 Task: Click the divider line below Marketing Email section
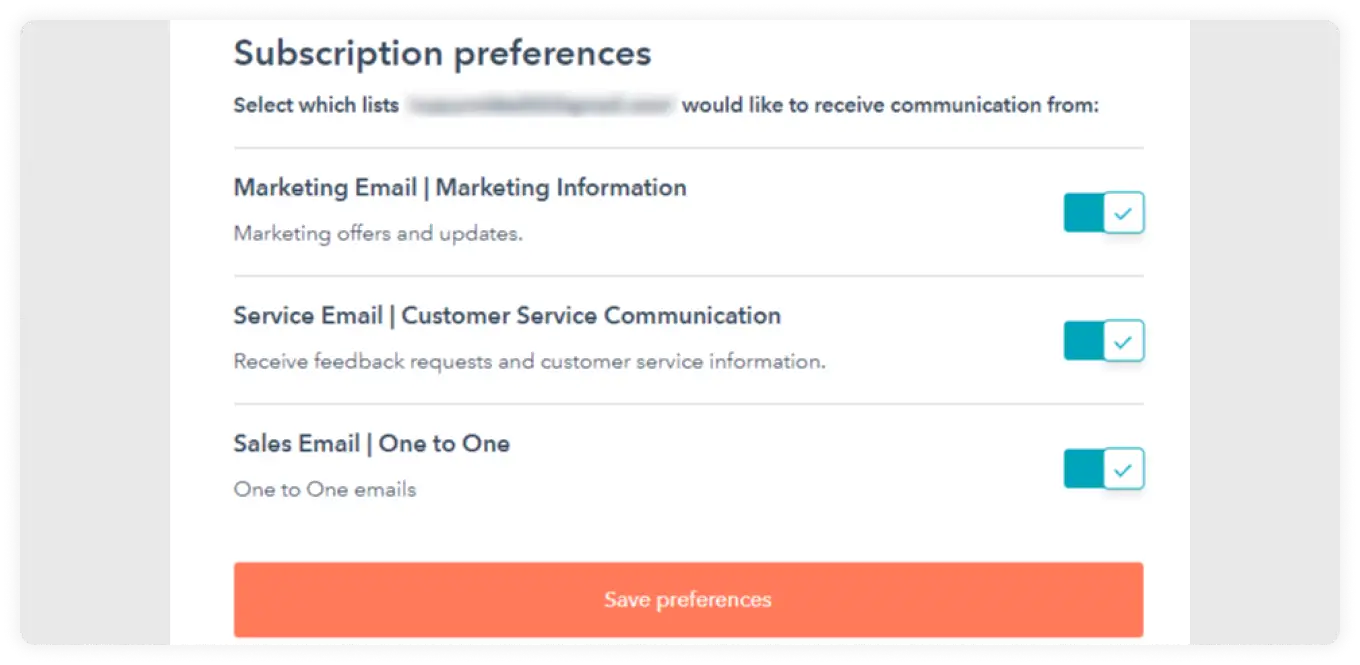[x=687, y=276]
